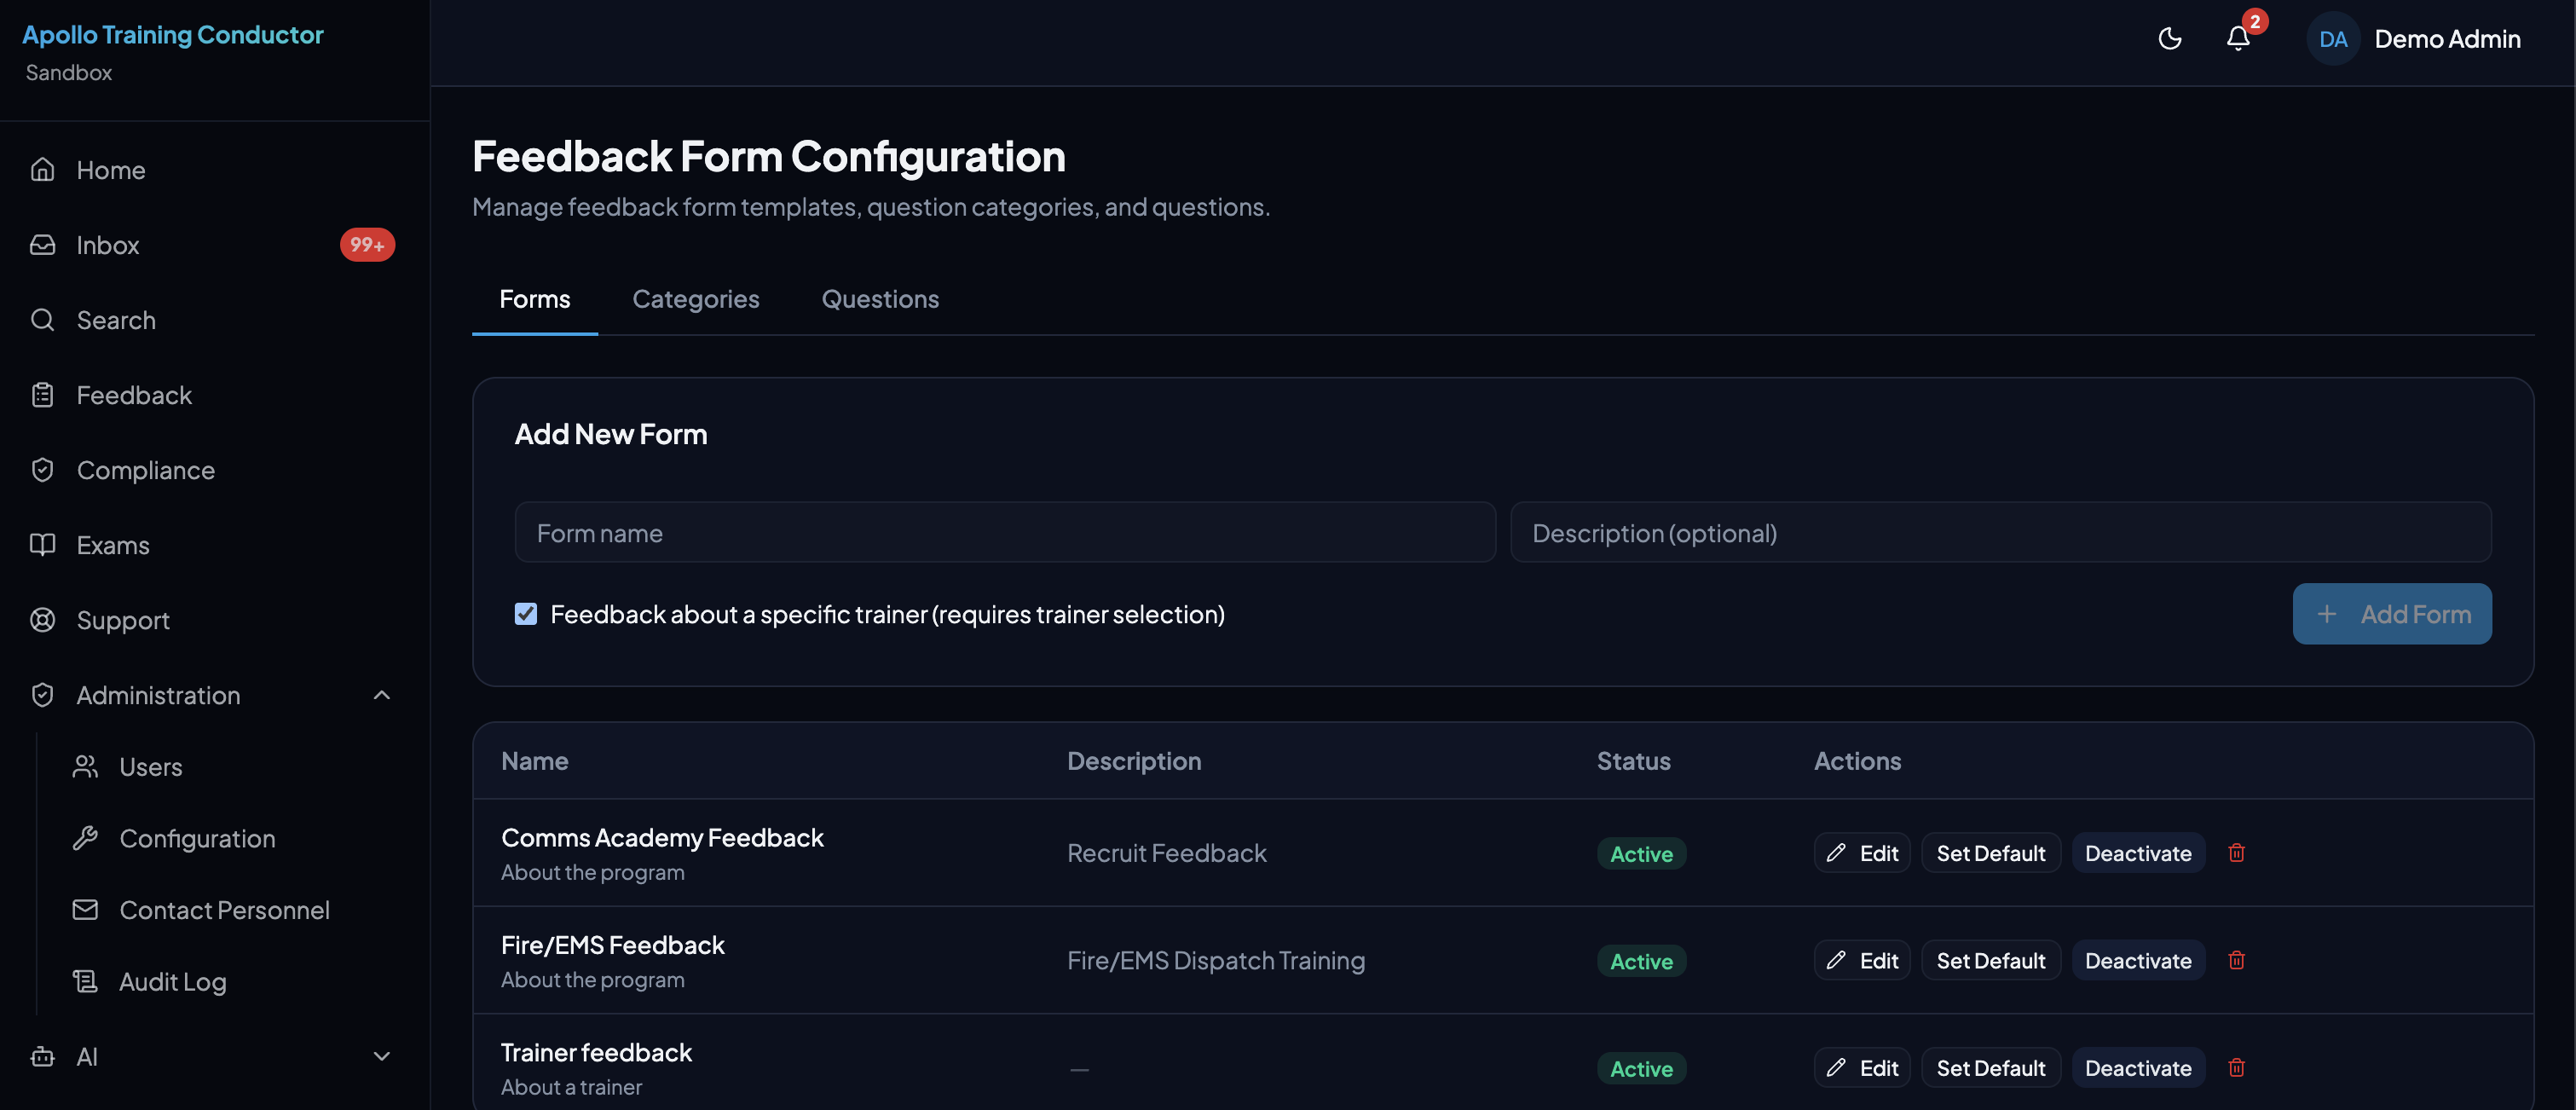
Task: Click the Audit Log scroll icon
Action: [x=85, y=982]
